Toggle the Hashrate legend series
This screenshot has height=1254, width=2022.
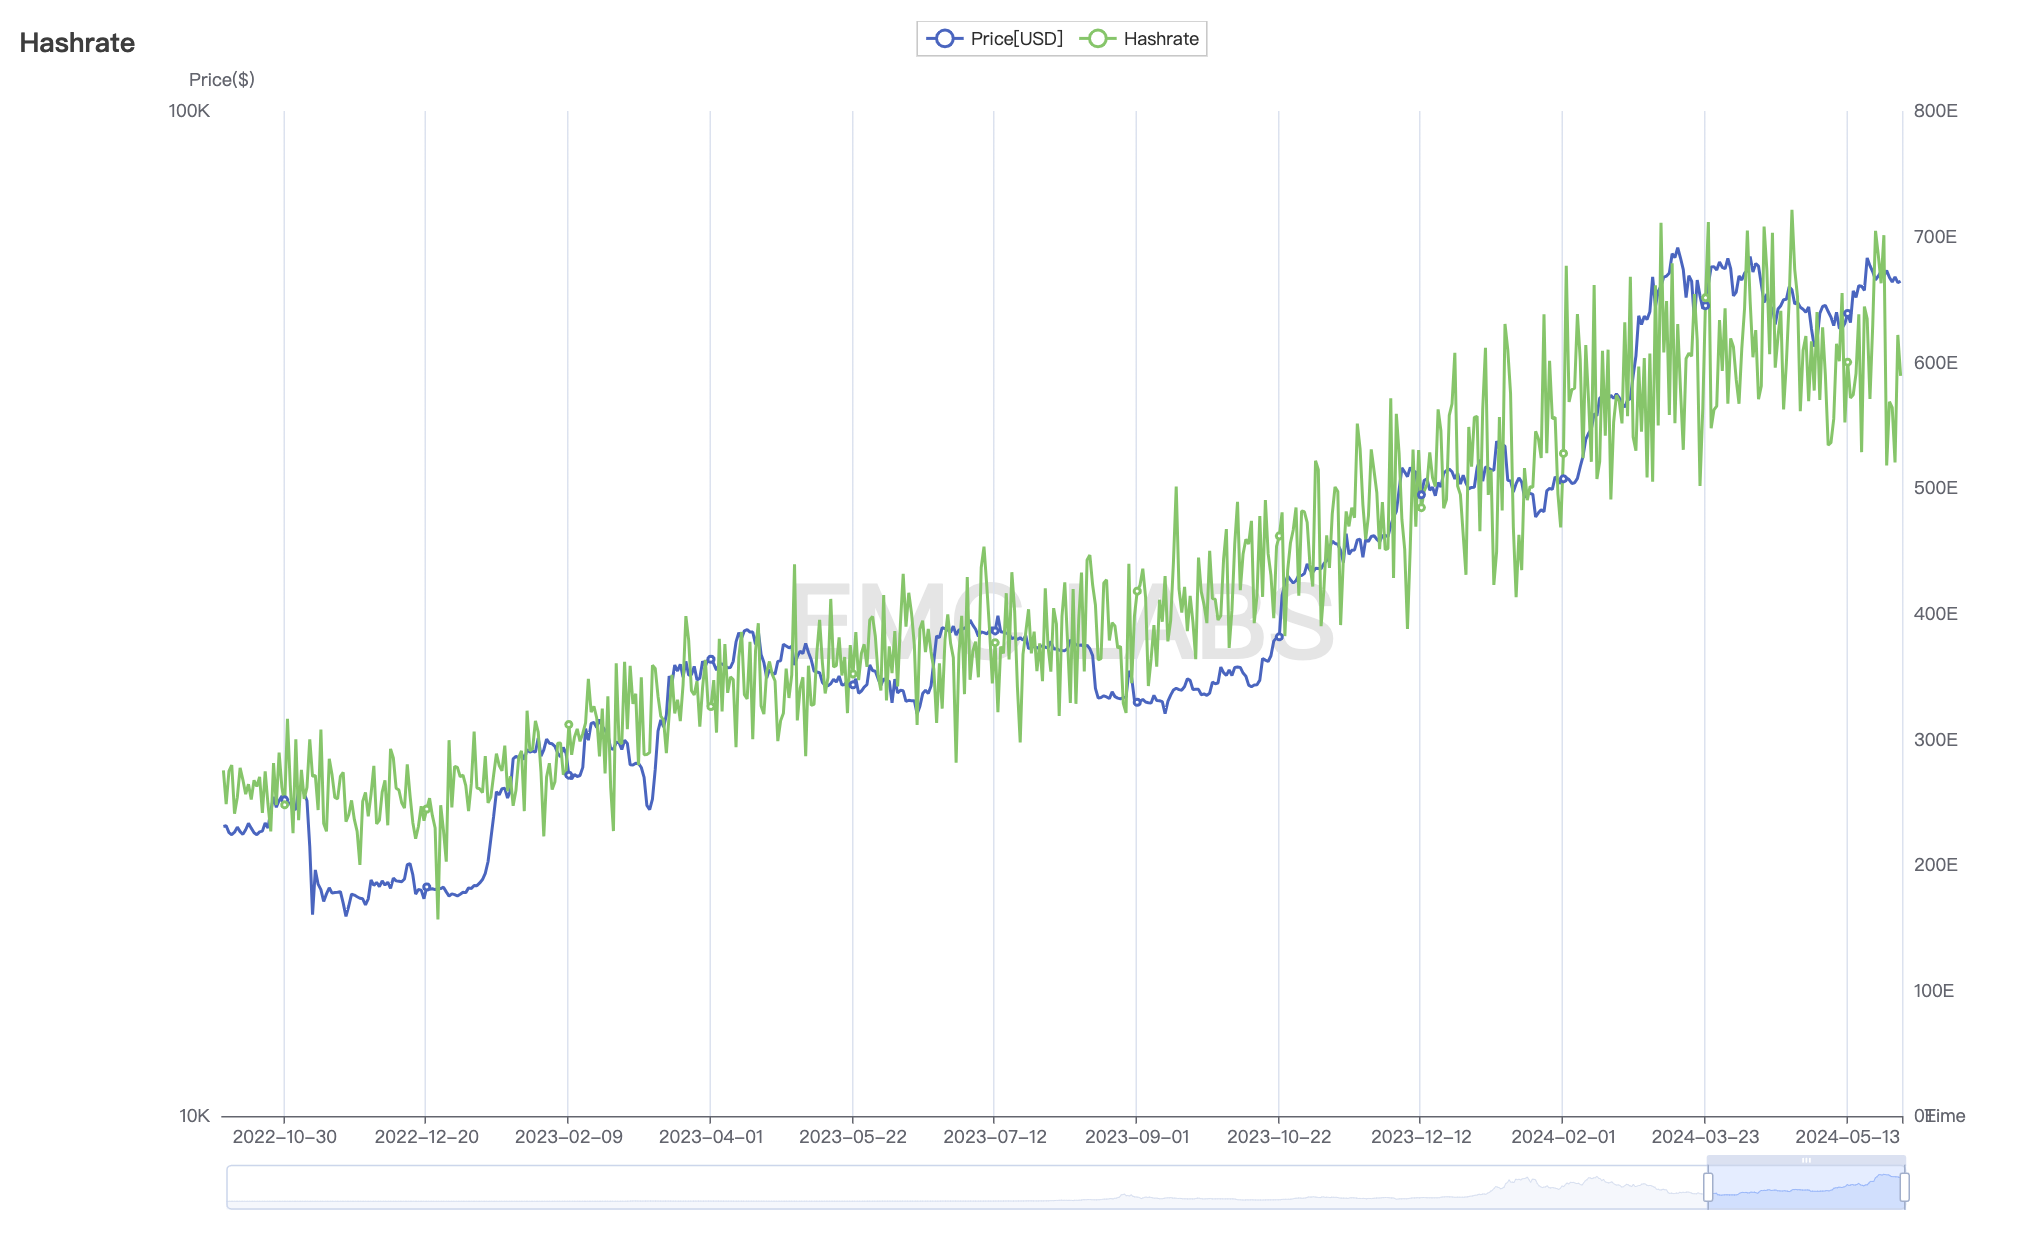click(1160, 39)
